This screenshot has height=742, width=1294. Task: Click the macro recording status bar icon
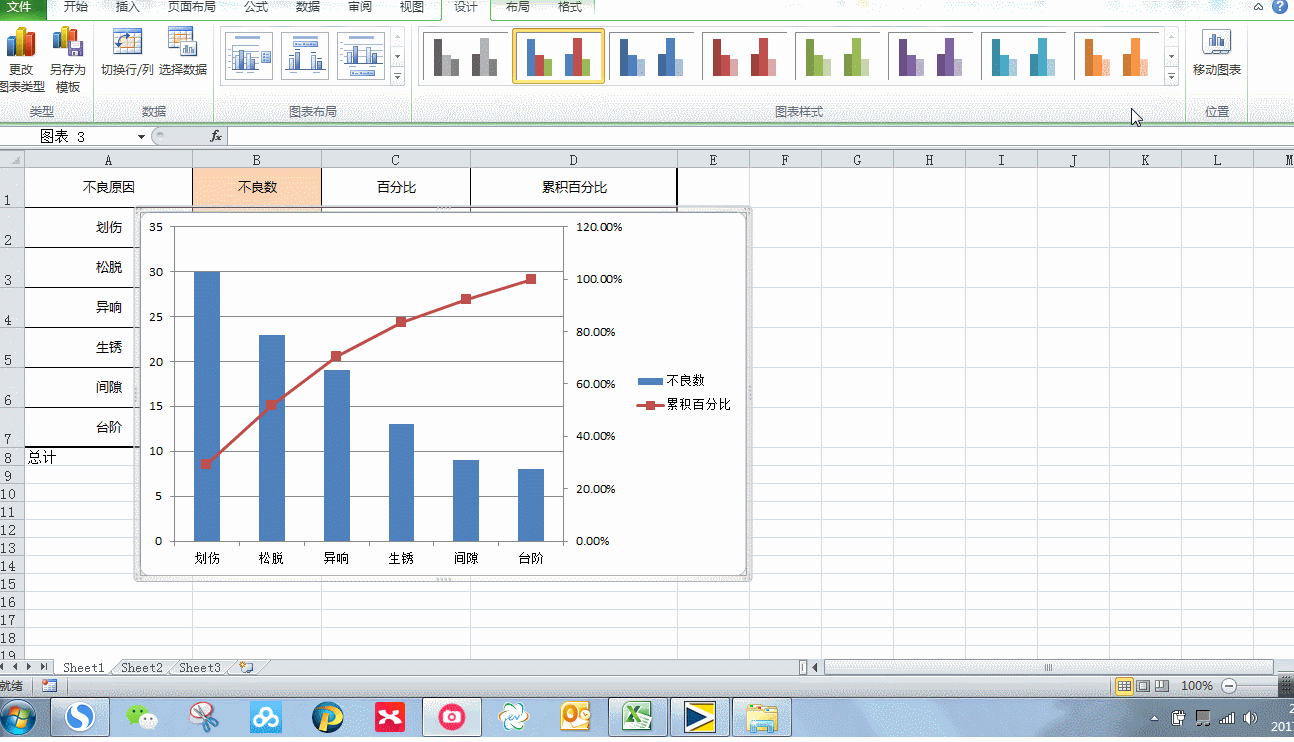click(x=49, y=686)
